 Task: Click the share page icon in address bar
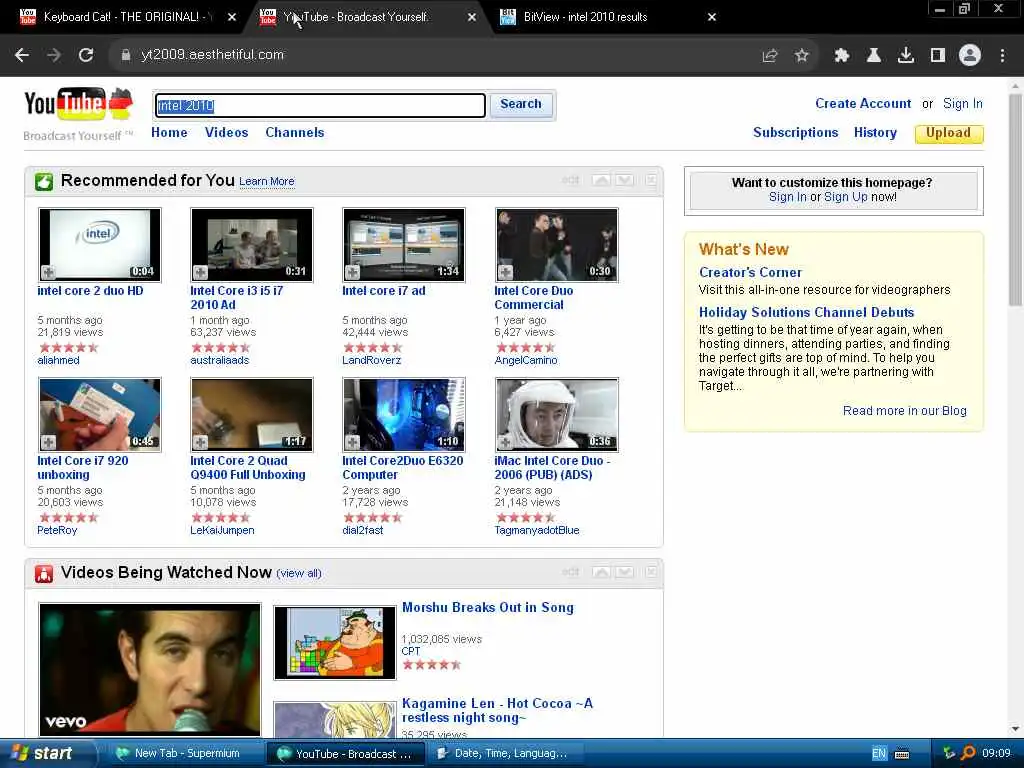770,56
